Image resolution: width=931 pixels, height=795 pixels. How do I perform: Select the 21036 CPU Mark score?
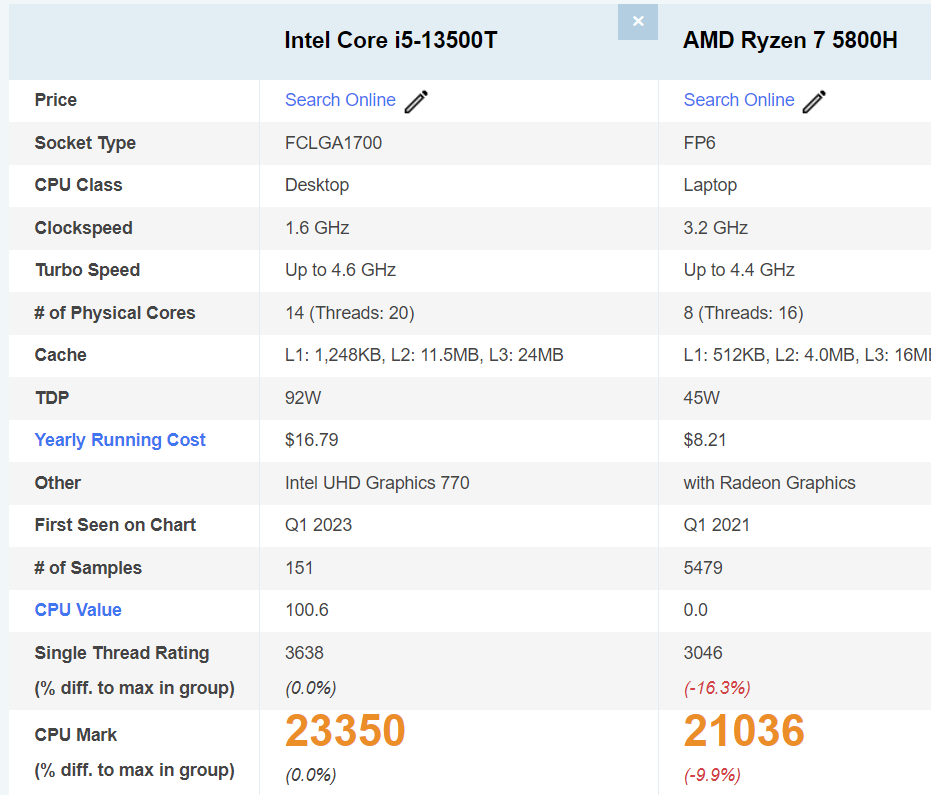click(744, 731)
